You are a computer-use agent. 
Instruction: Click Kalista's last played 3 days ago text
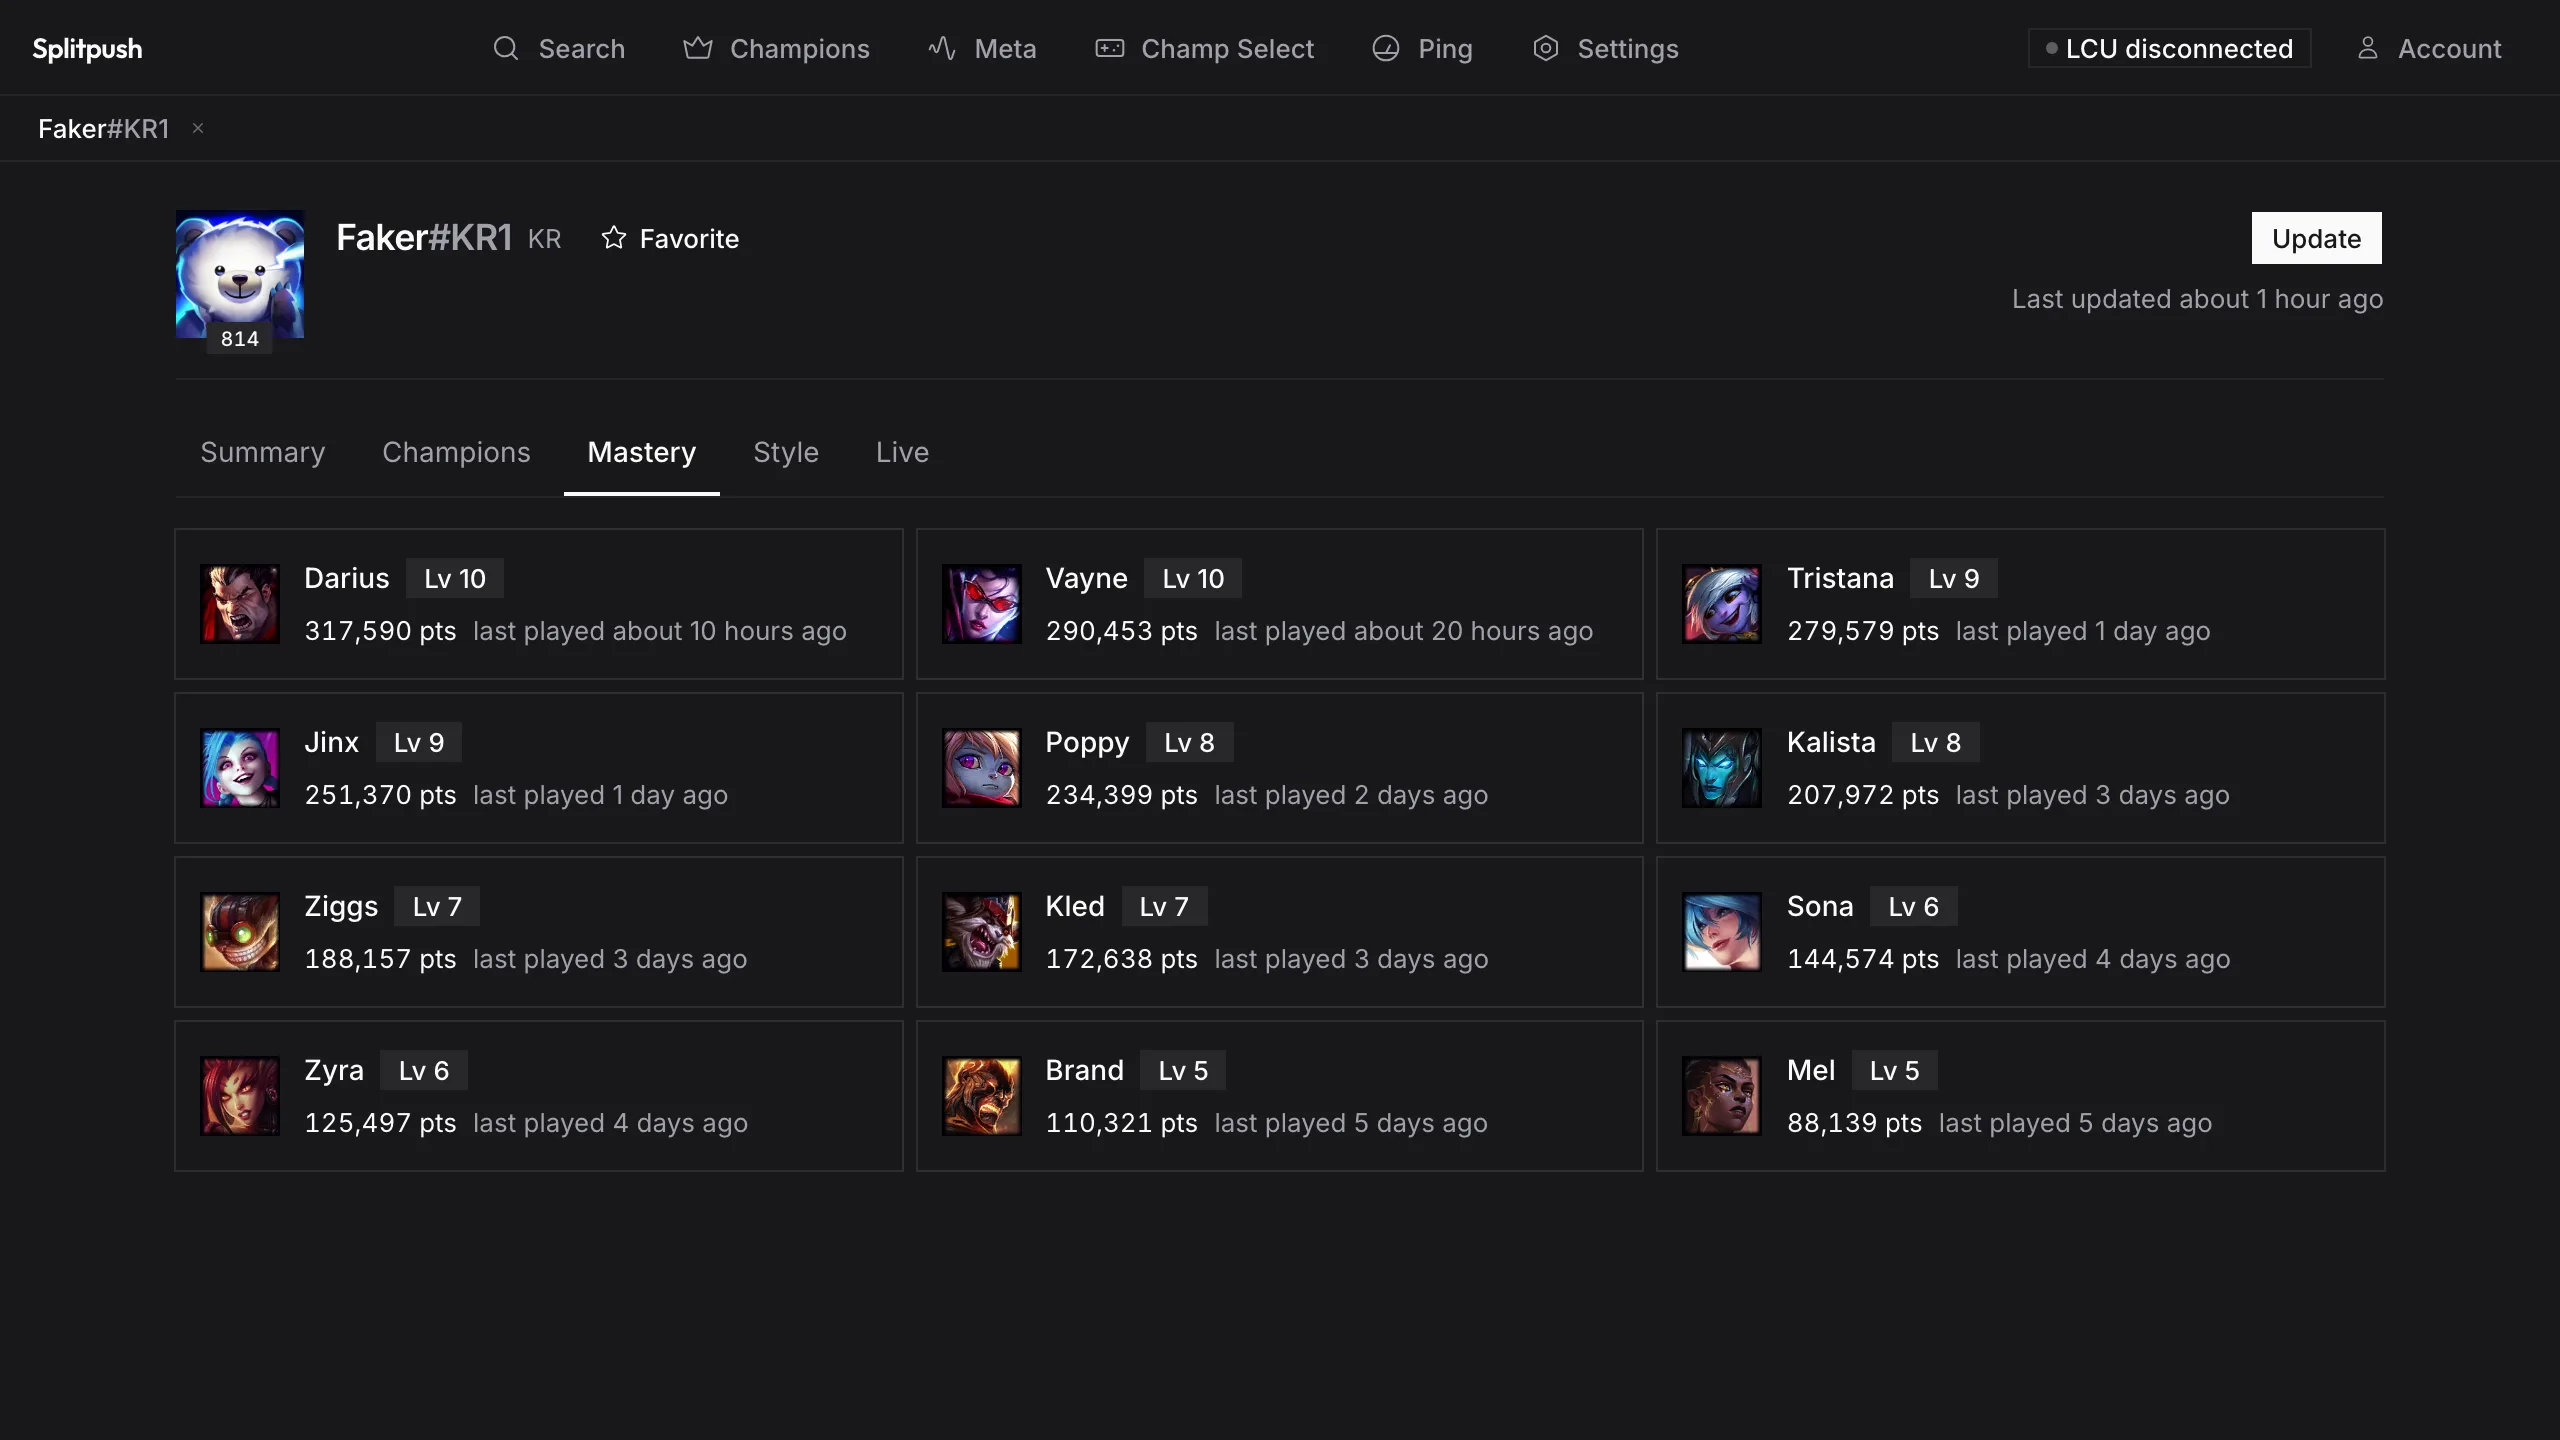(x=2092, y=795)
